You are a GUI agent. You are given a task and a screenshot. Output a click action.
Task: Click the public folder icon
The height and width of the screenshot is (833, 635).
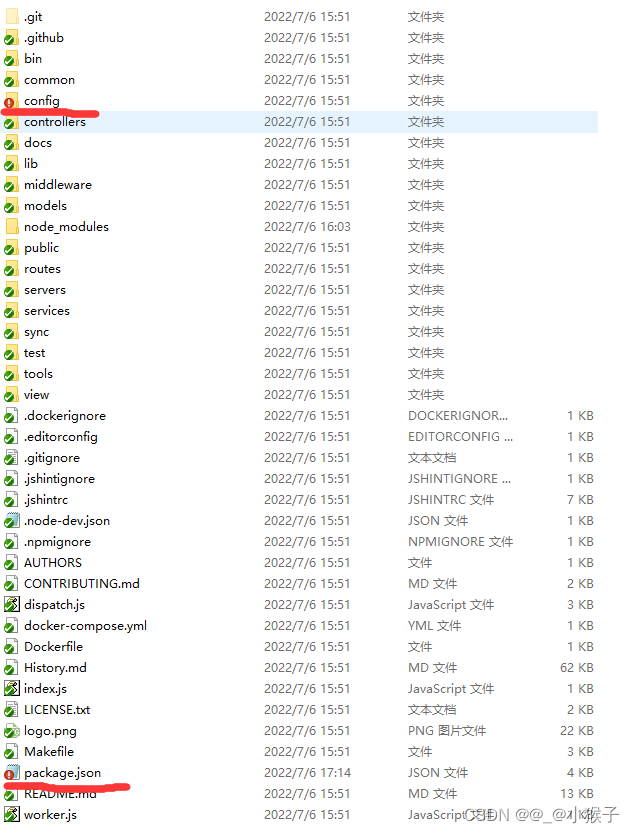(12, 248)
